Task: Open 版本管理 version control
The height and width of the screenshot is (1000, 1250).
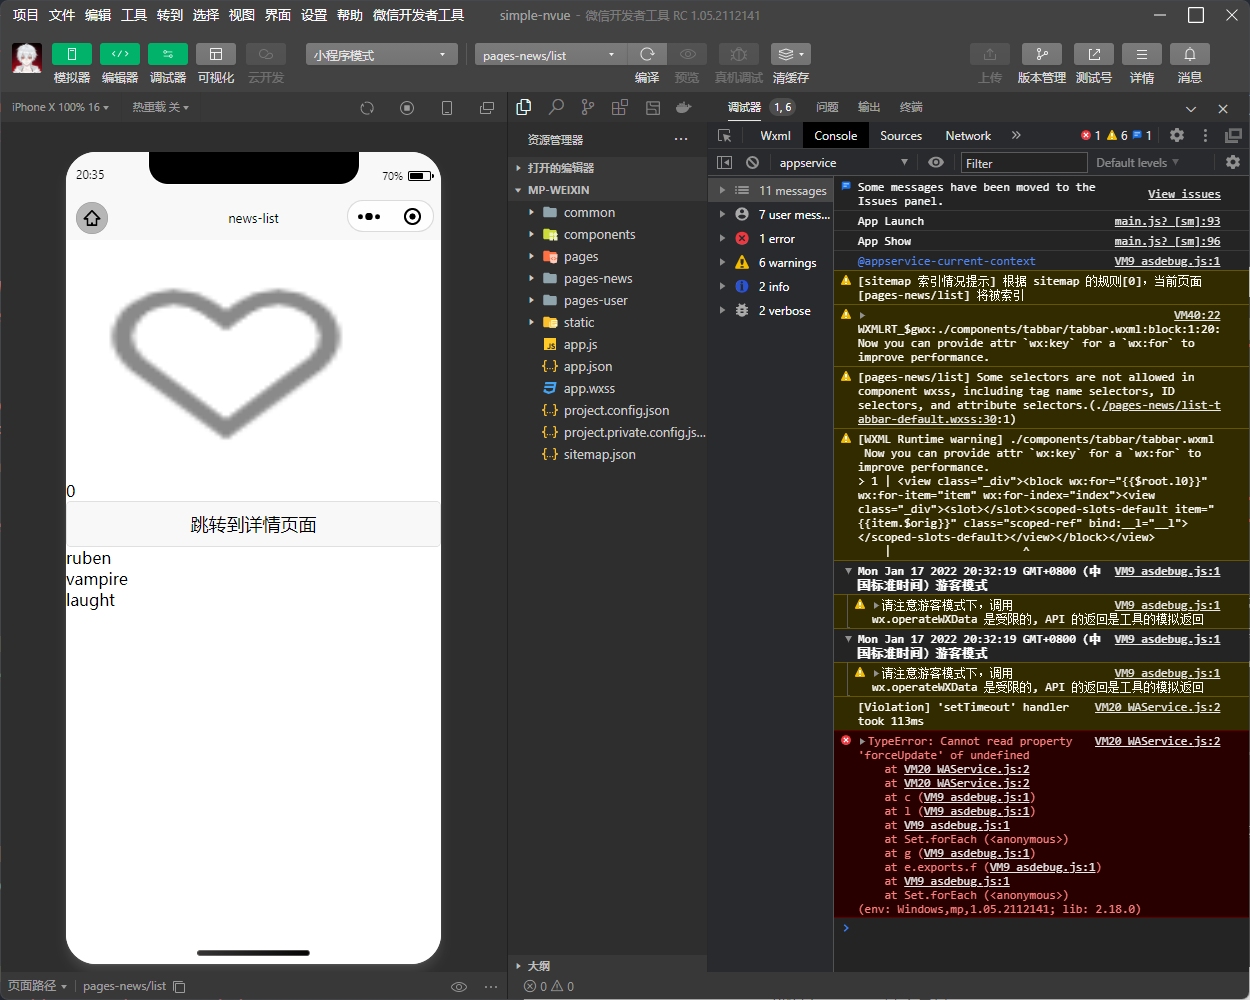Action: click(x=1041, y=54)
